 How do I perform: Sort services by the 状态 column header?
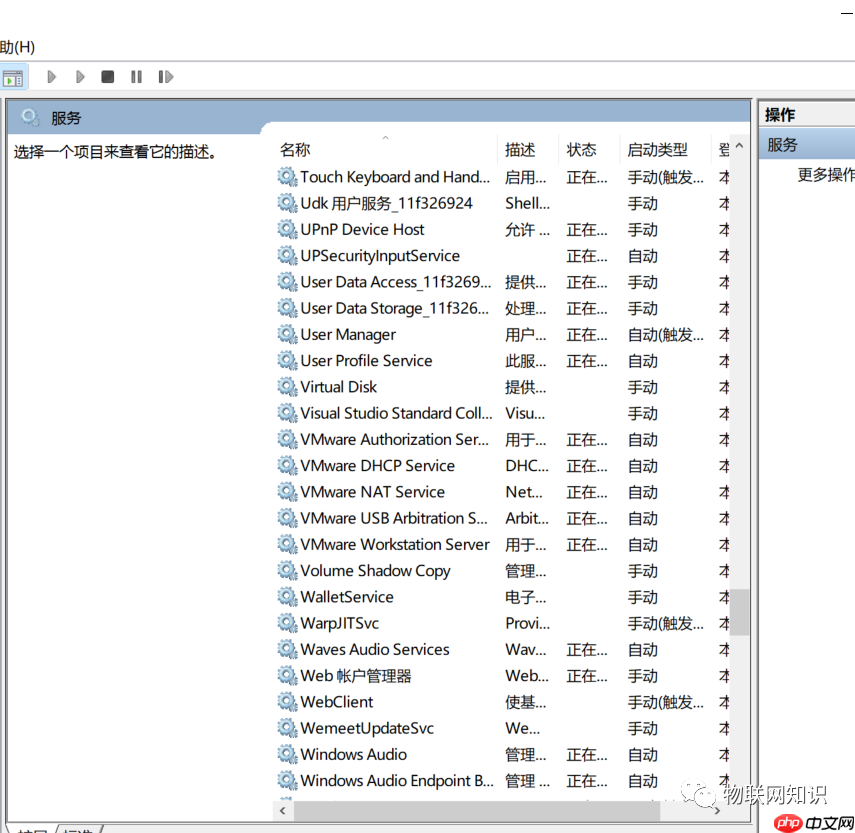583,148
